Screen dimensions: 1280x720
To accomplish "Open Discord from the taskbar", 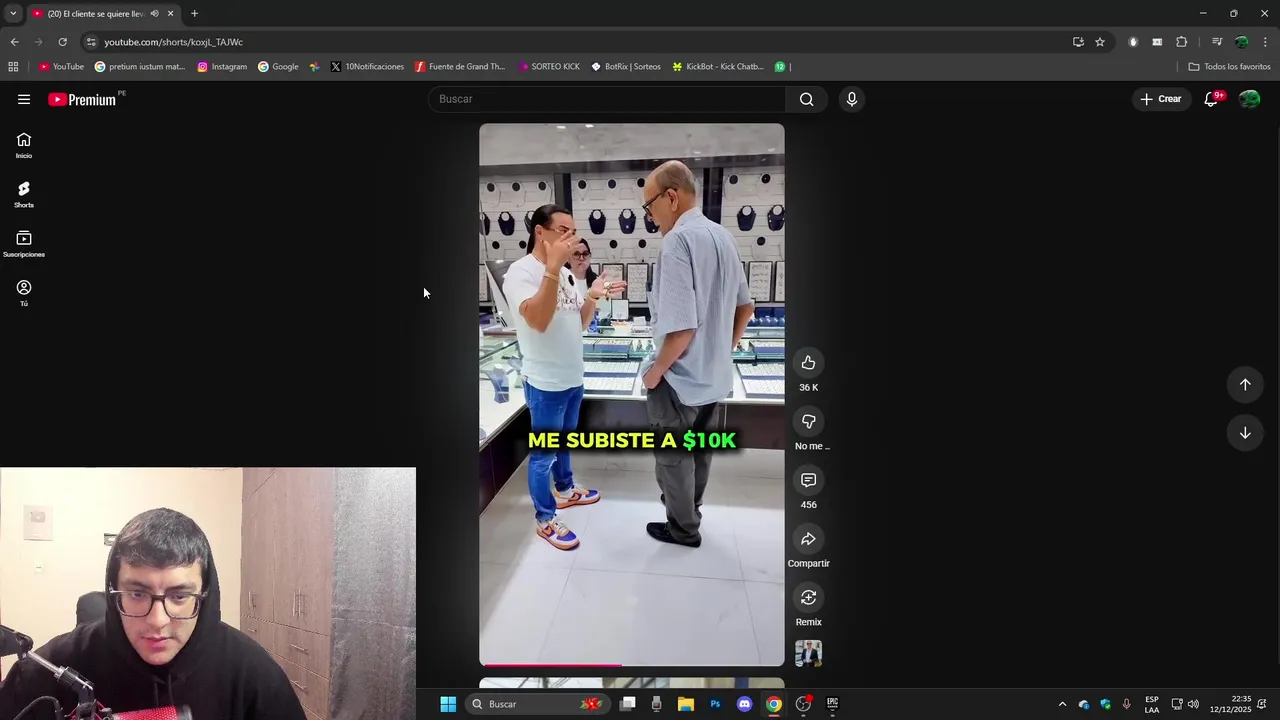I will click(x=744, y=704).
